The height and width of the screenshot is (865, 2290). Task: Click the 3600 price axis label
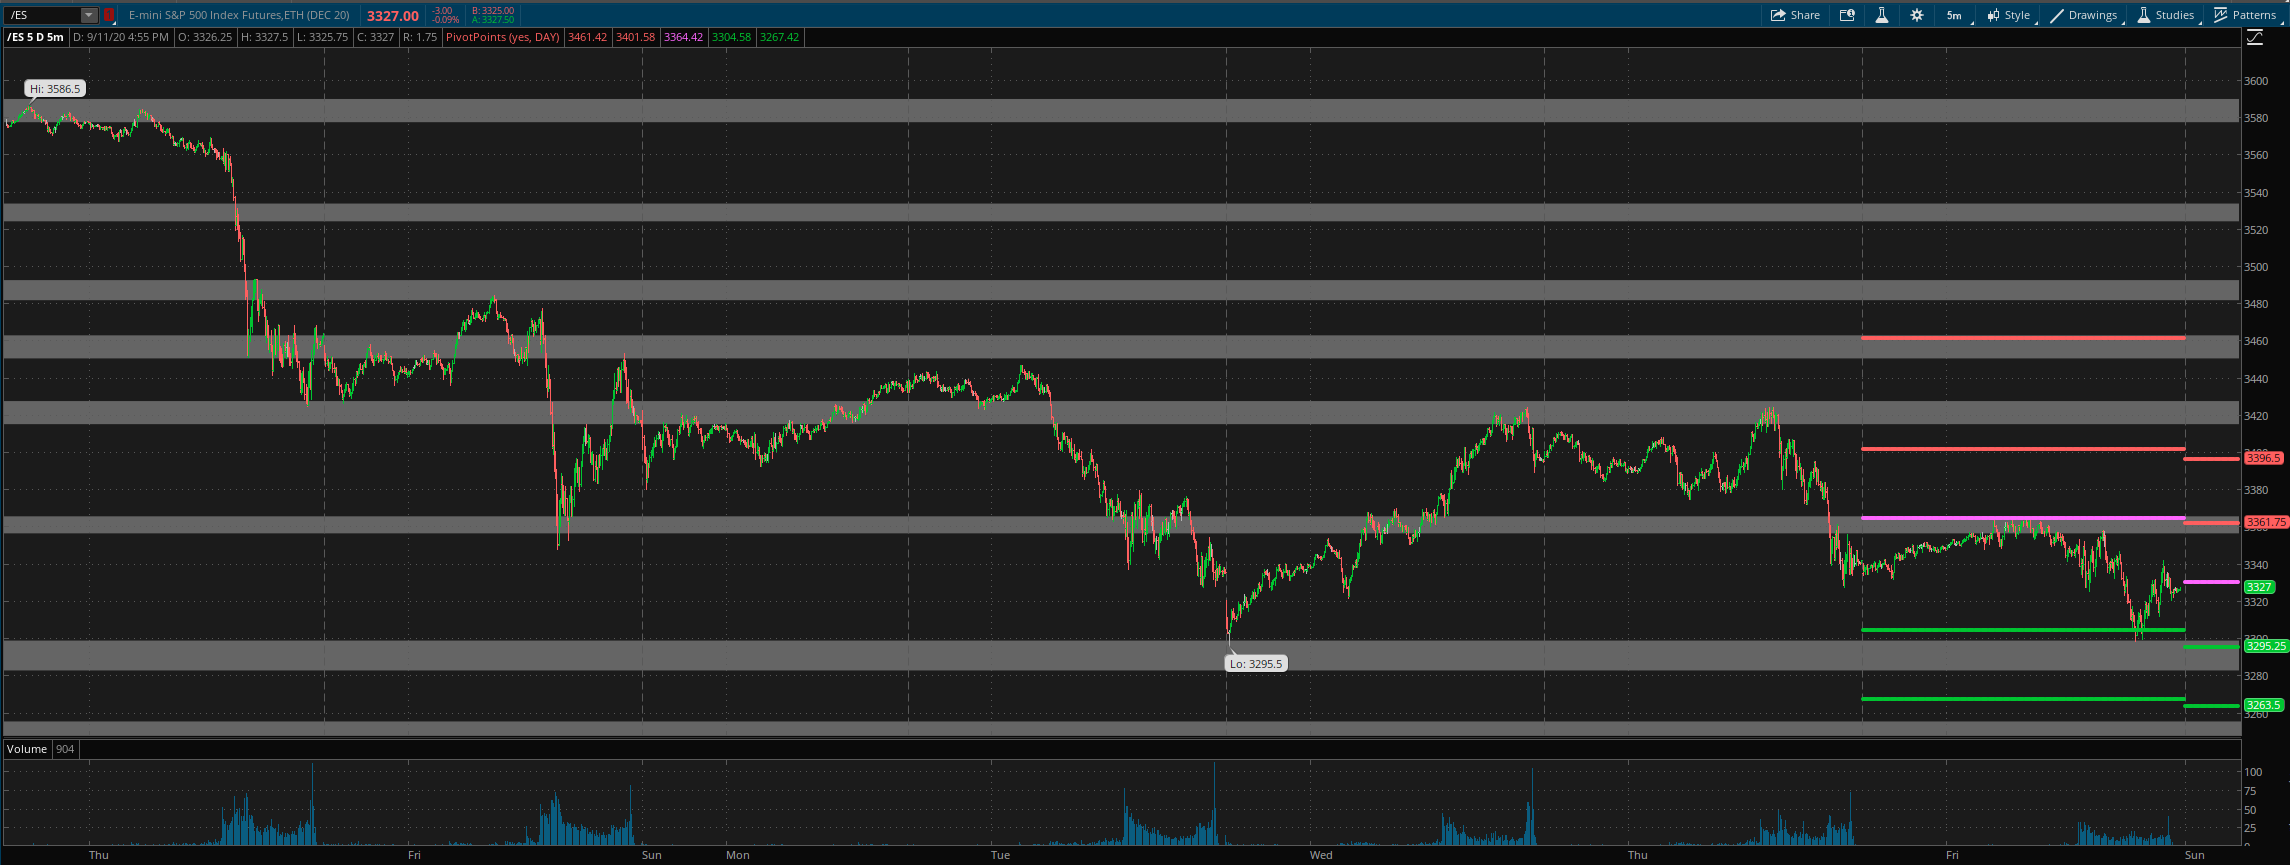[2256, 81]
